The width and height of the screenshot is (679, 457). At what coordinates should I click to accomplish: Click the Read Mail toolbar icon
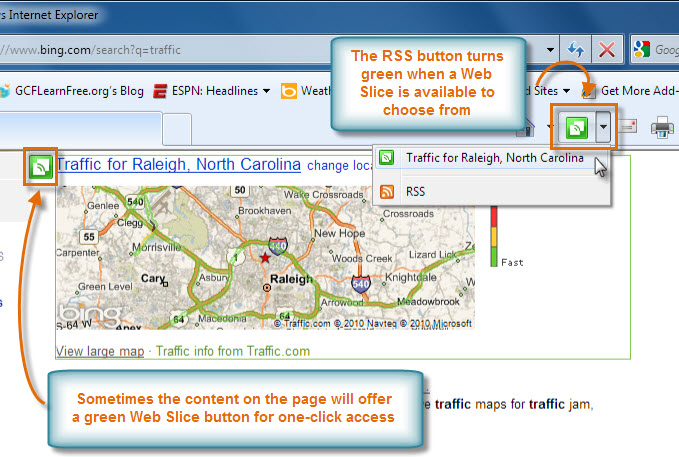[x=629, y=128]
